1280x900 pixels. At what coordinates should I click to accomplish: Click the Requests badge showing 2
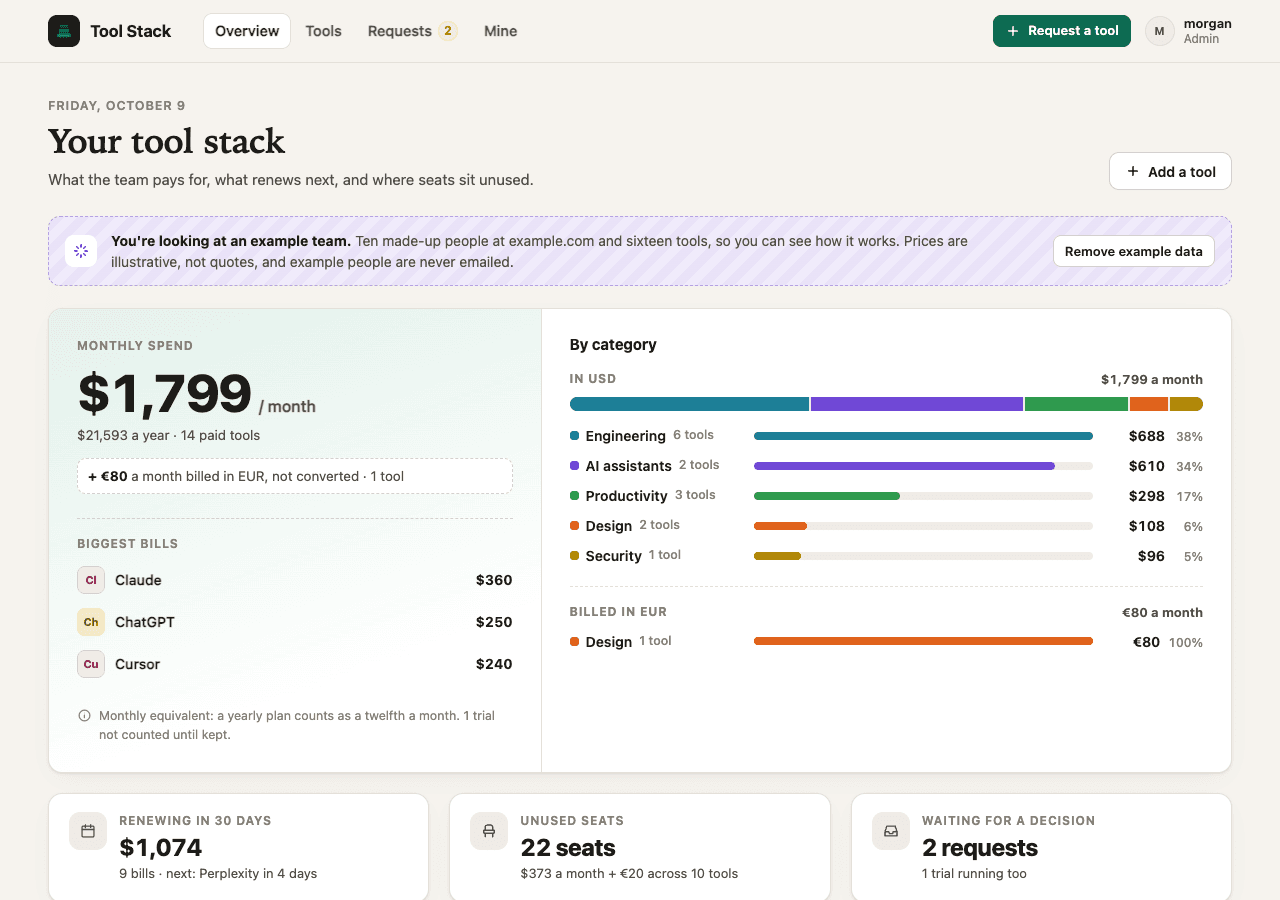tap(448, 31)
